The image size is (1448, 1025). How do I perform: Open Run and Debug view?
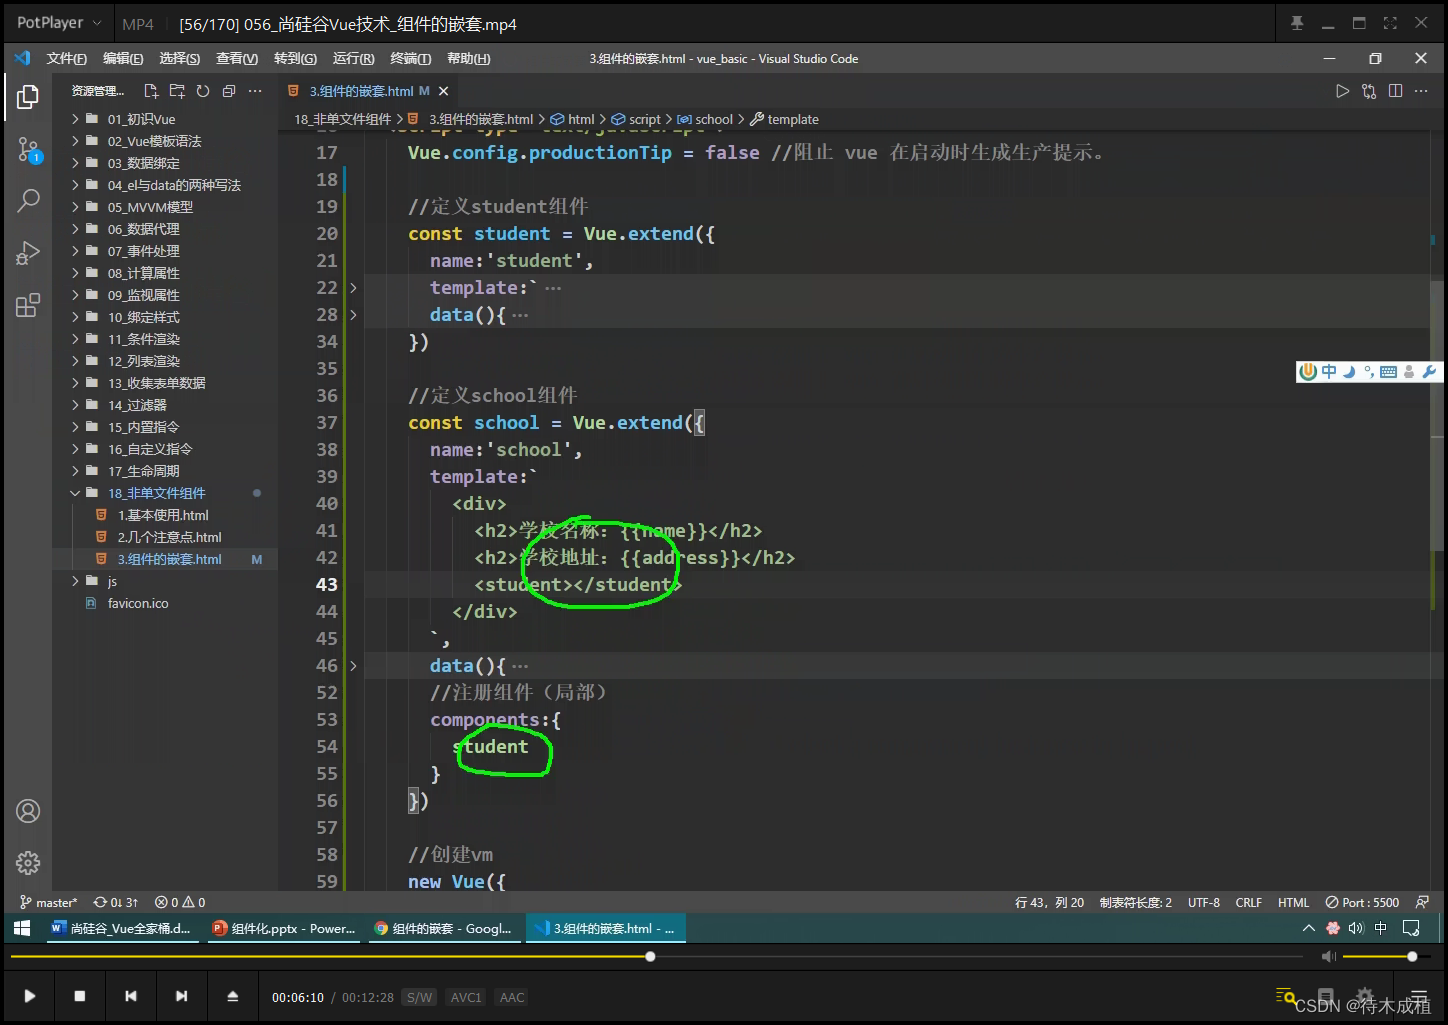28,253
